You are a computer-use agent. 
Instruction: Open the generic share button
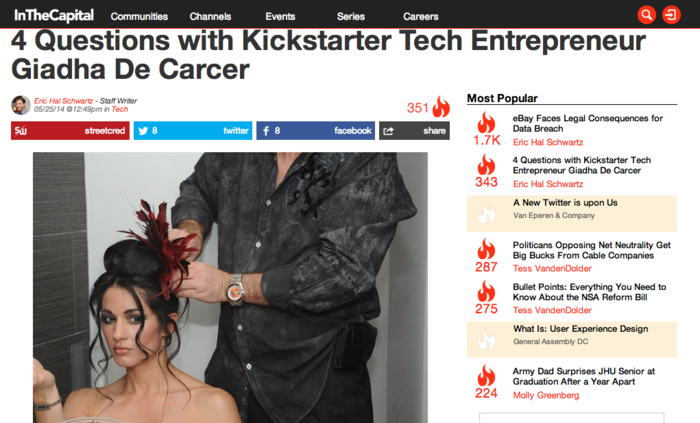(x=414, y=131)
